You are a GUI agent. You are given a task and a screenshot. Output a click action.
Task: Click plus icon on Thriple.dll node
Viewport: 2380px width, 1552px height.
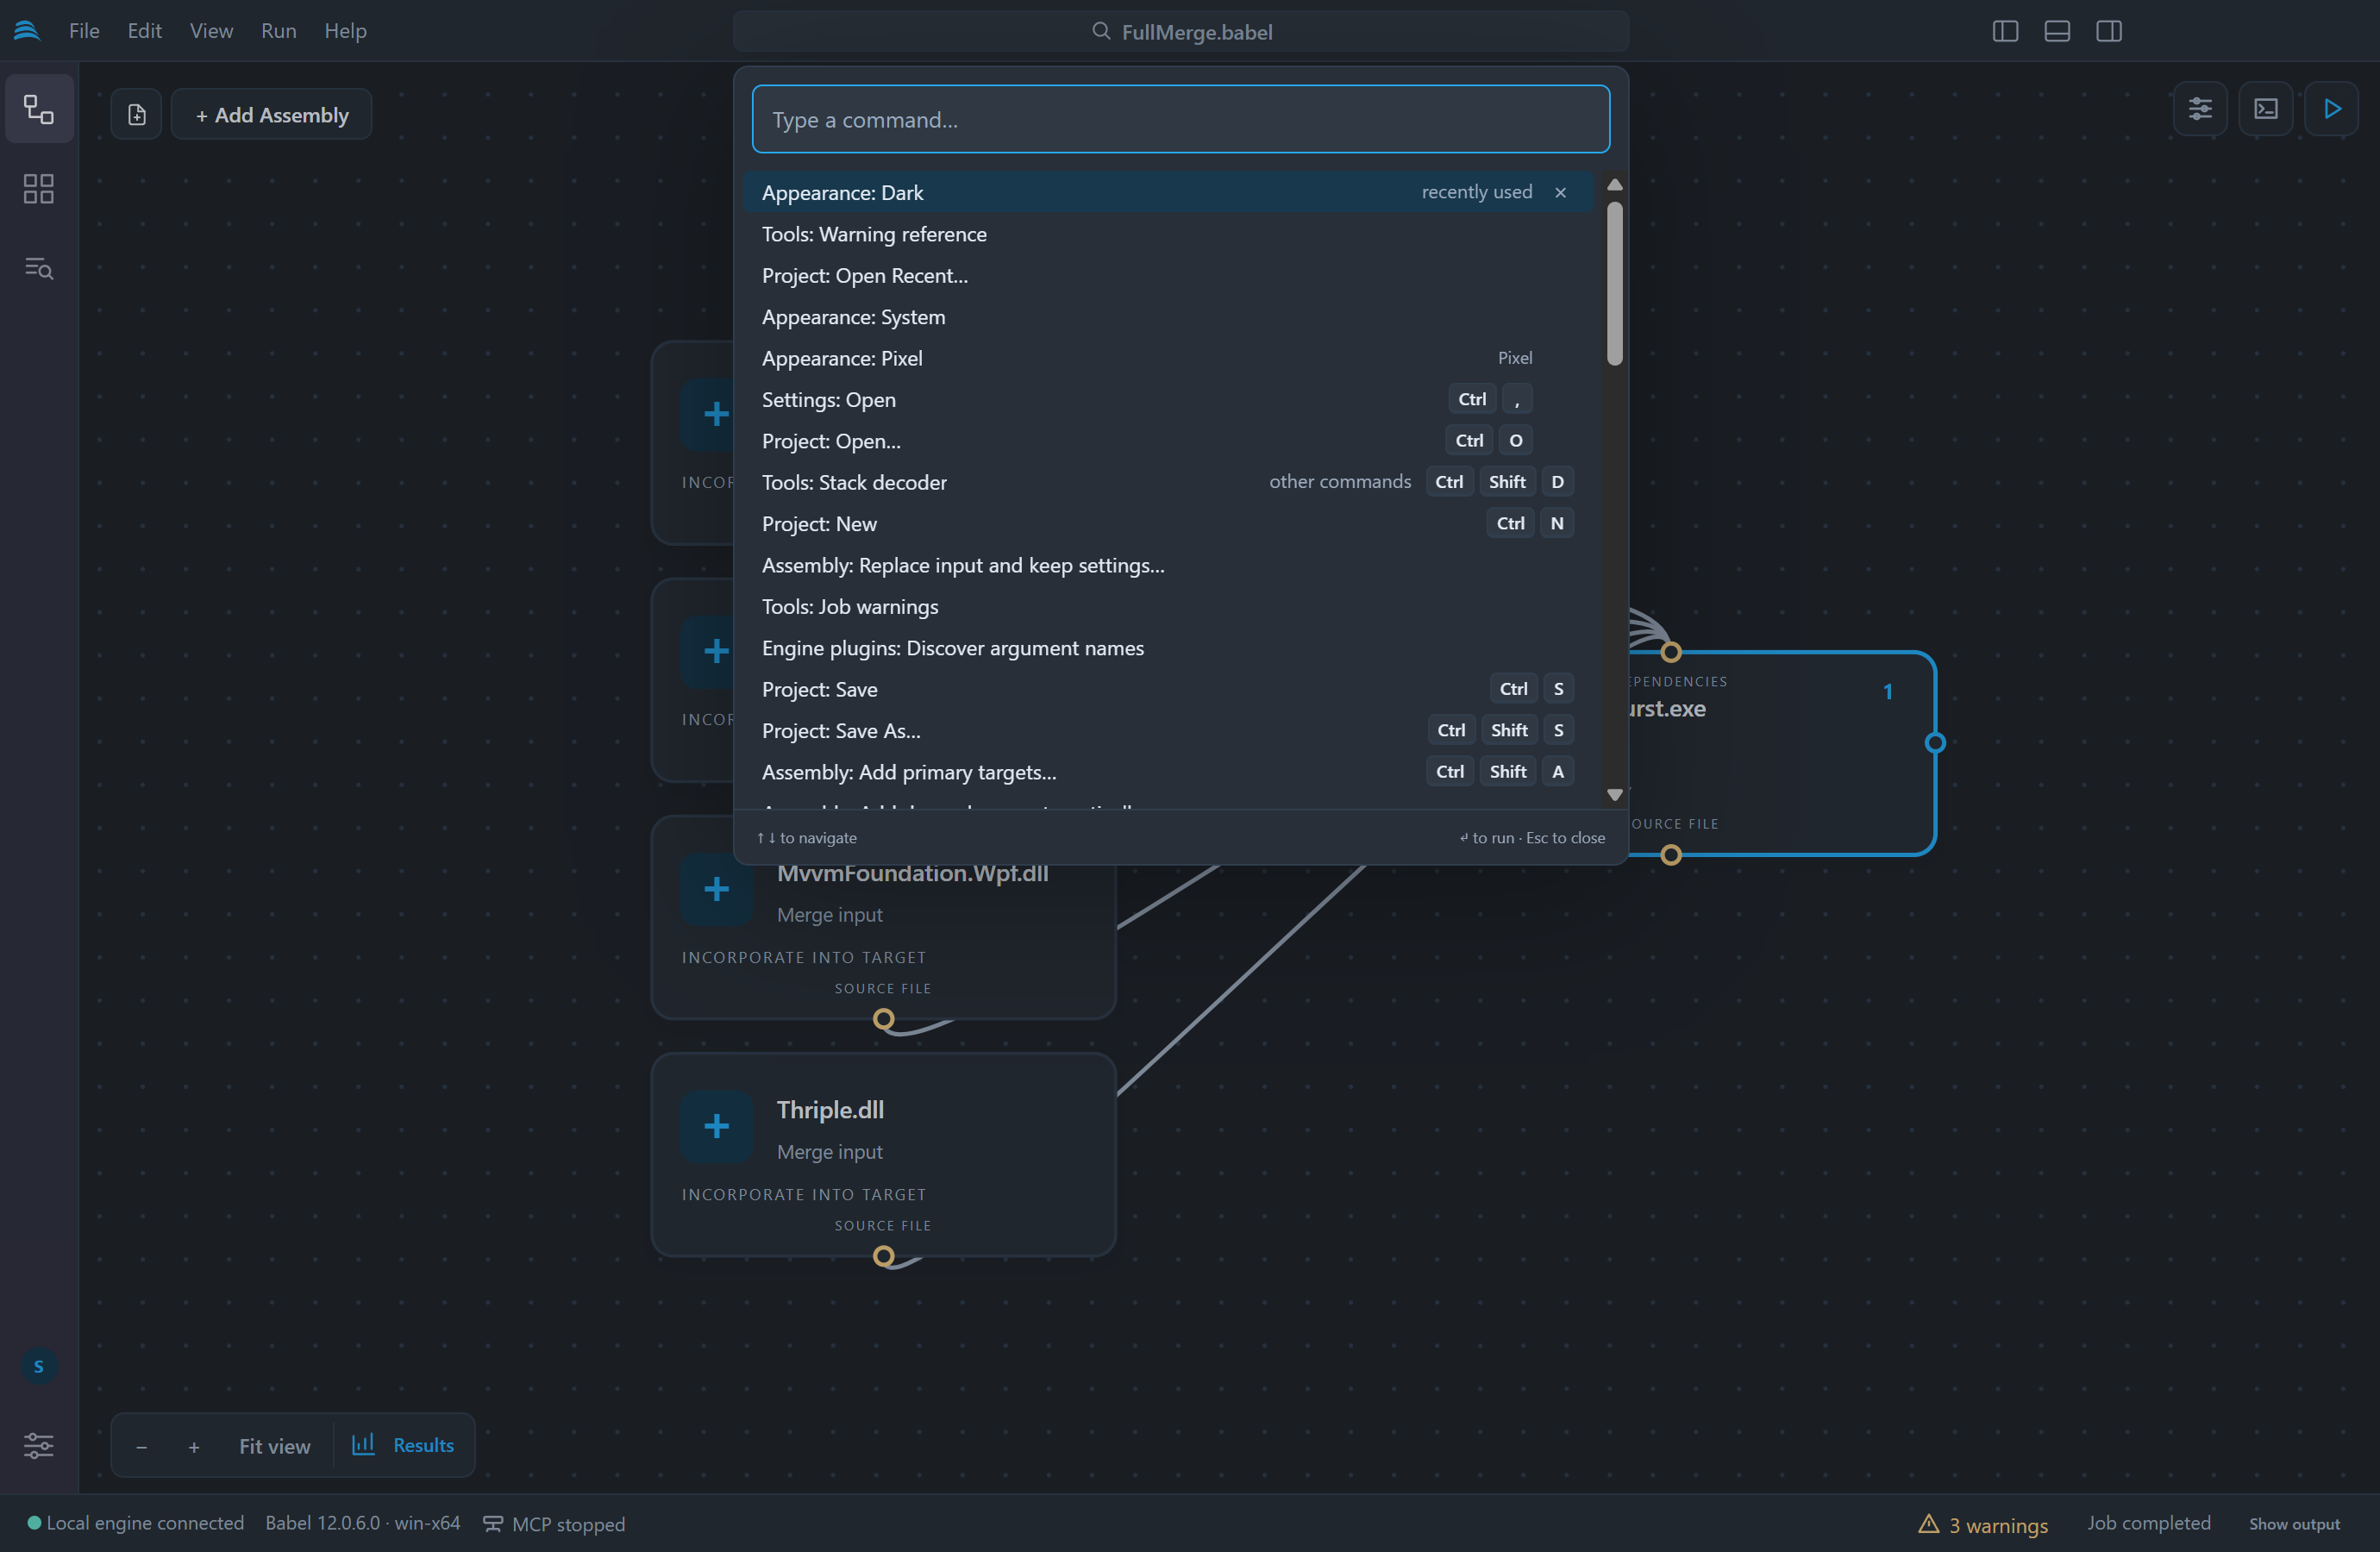pyautogui.click(x=716, y=1126)
